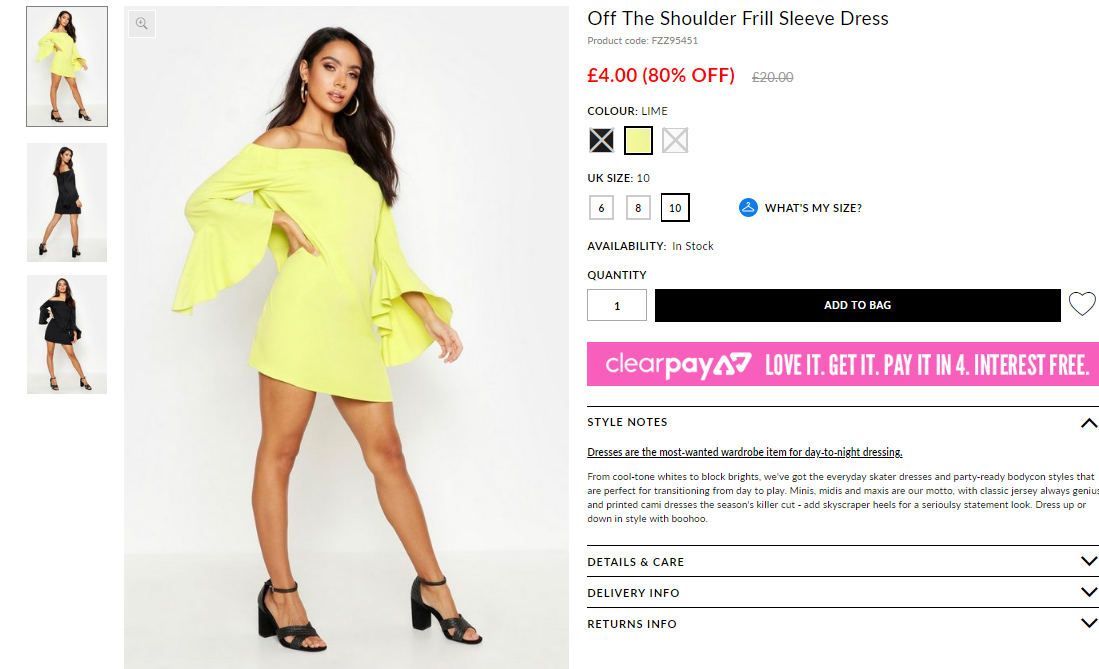Open the What's My Size link

pyautogui.click(x=813, y=208)
